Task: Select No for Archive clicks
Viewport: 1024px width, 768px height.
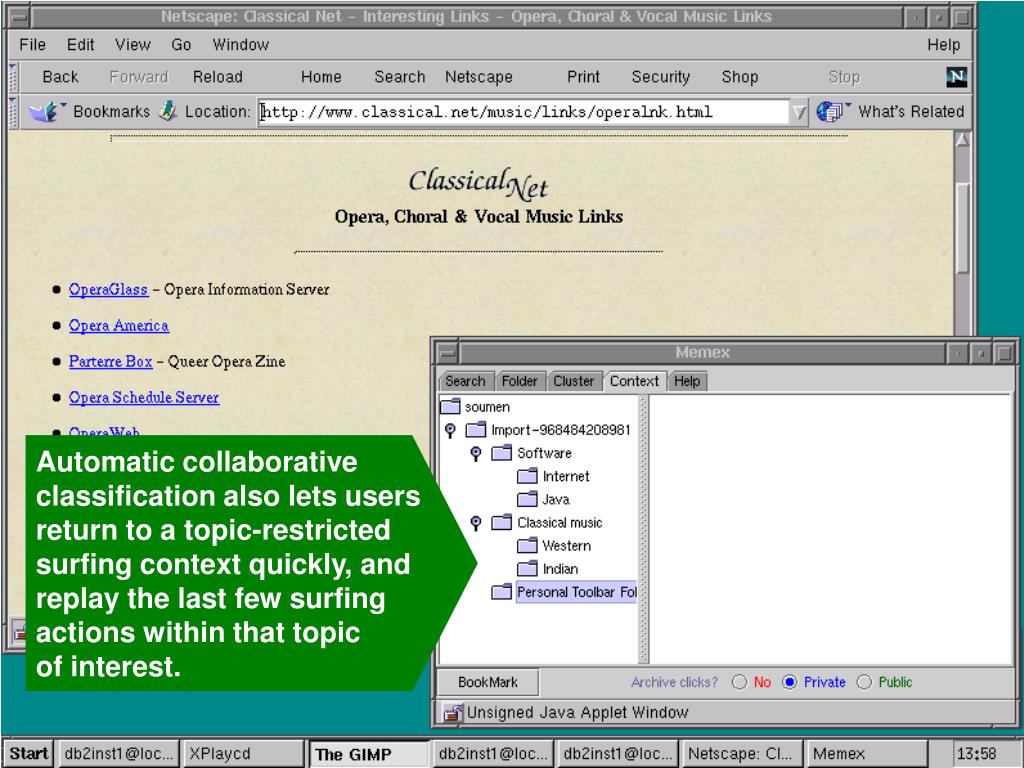Action: tap(739, 682)
